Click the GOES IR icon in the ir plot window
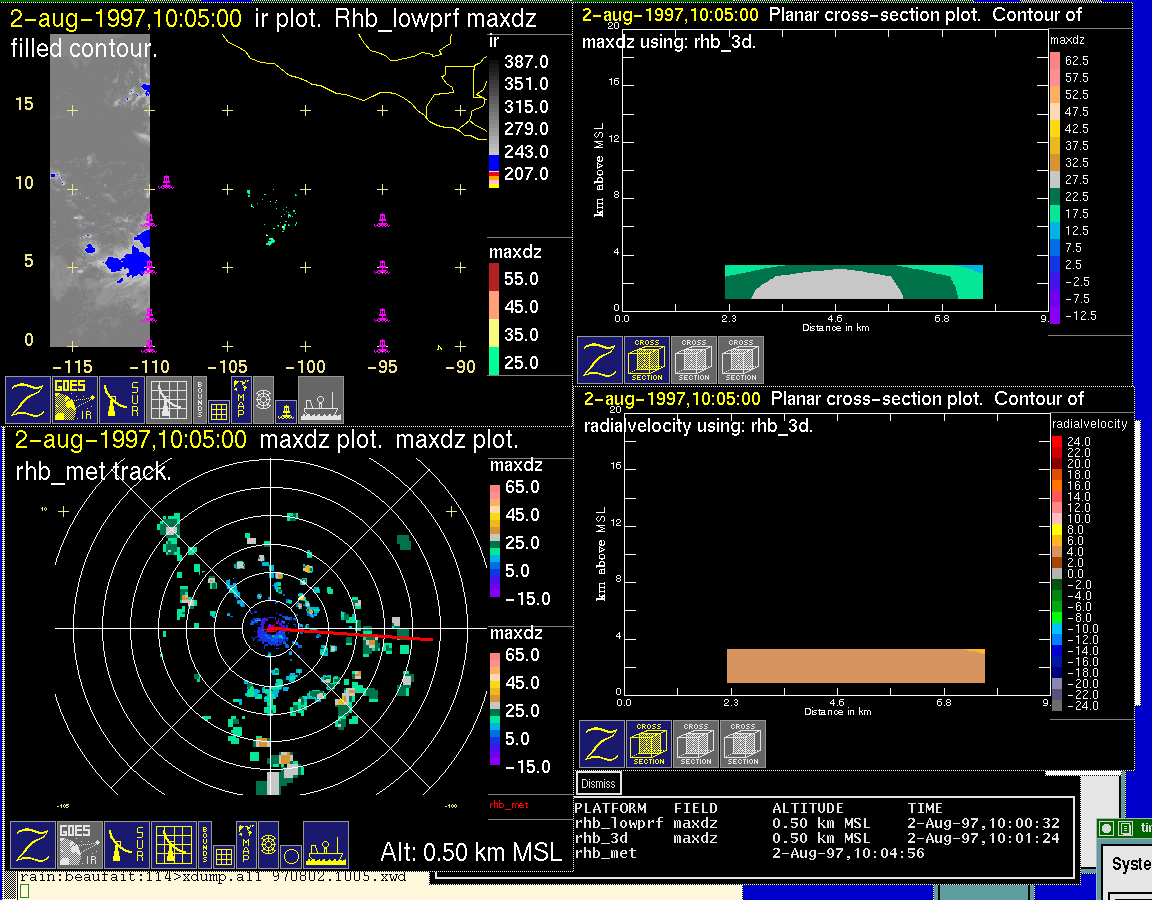This screenshot has width=1152, height=900. [76, 400]
